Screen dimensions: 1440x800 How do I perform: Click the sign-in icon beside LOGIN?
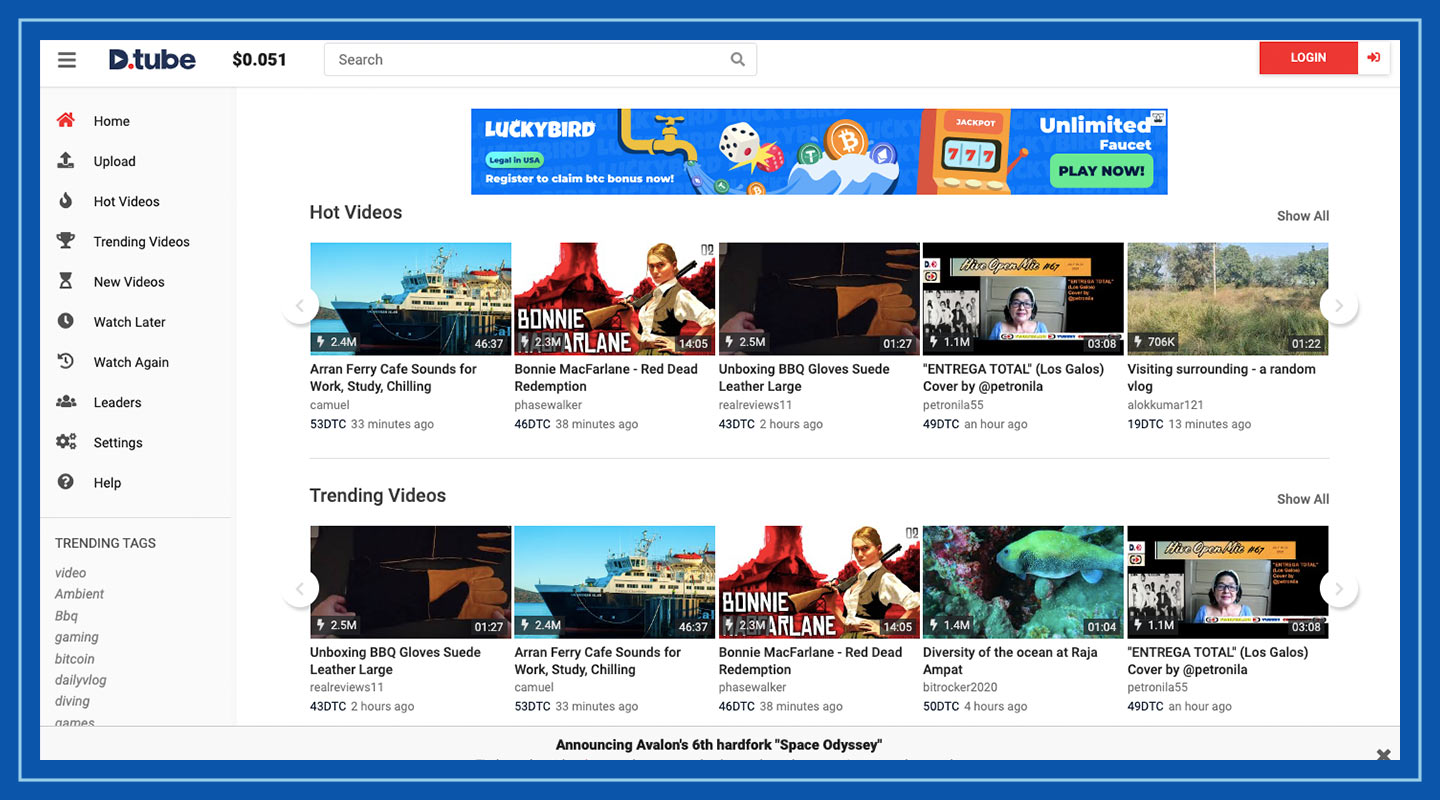(x=1373, y=58)
